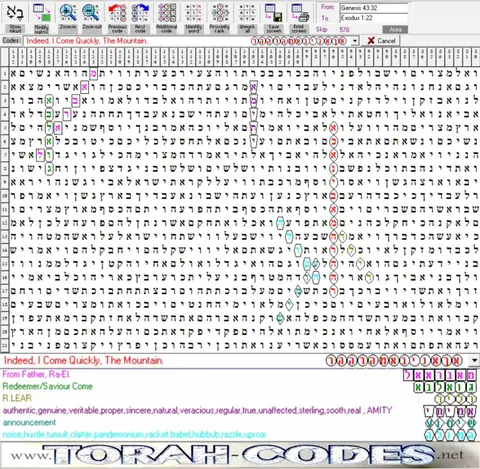
Task: Open the lower code list dropdown arrow
Action: pyautogui.click(x=474, y=360)
